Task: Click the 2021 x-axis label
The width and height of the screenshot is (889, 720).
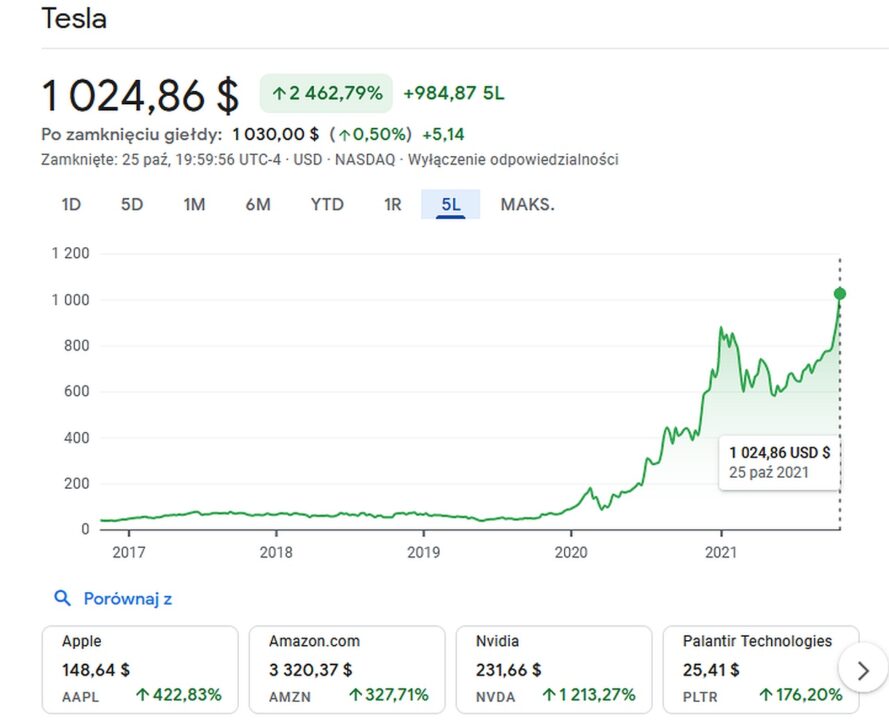Action: point(721,552)
